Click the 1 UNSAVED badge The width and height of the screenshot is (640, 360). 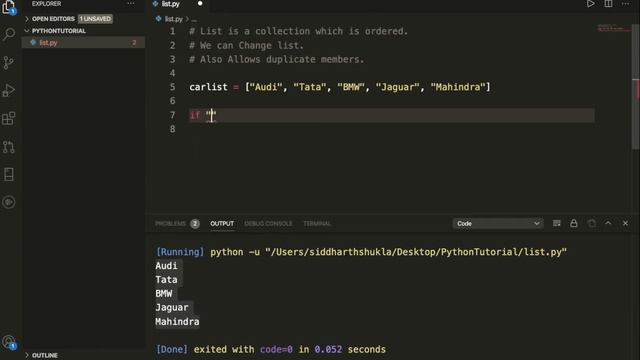(95, 19)
